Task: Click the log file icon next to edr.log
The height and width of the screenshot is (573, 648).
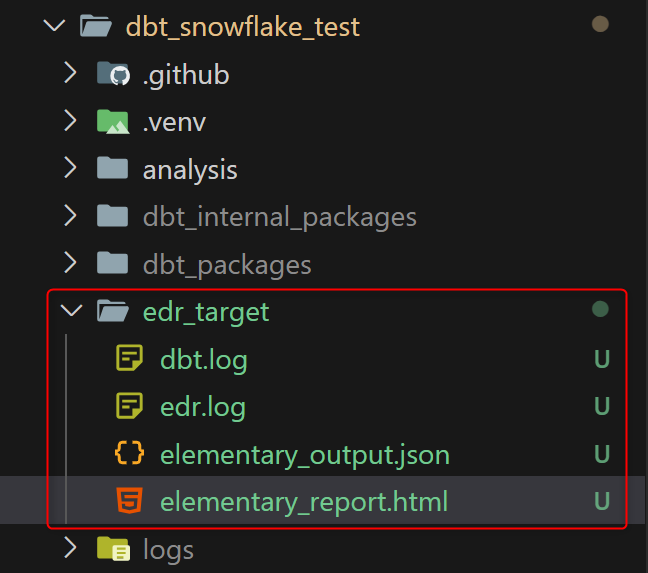Action: 129,406
